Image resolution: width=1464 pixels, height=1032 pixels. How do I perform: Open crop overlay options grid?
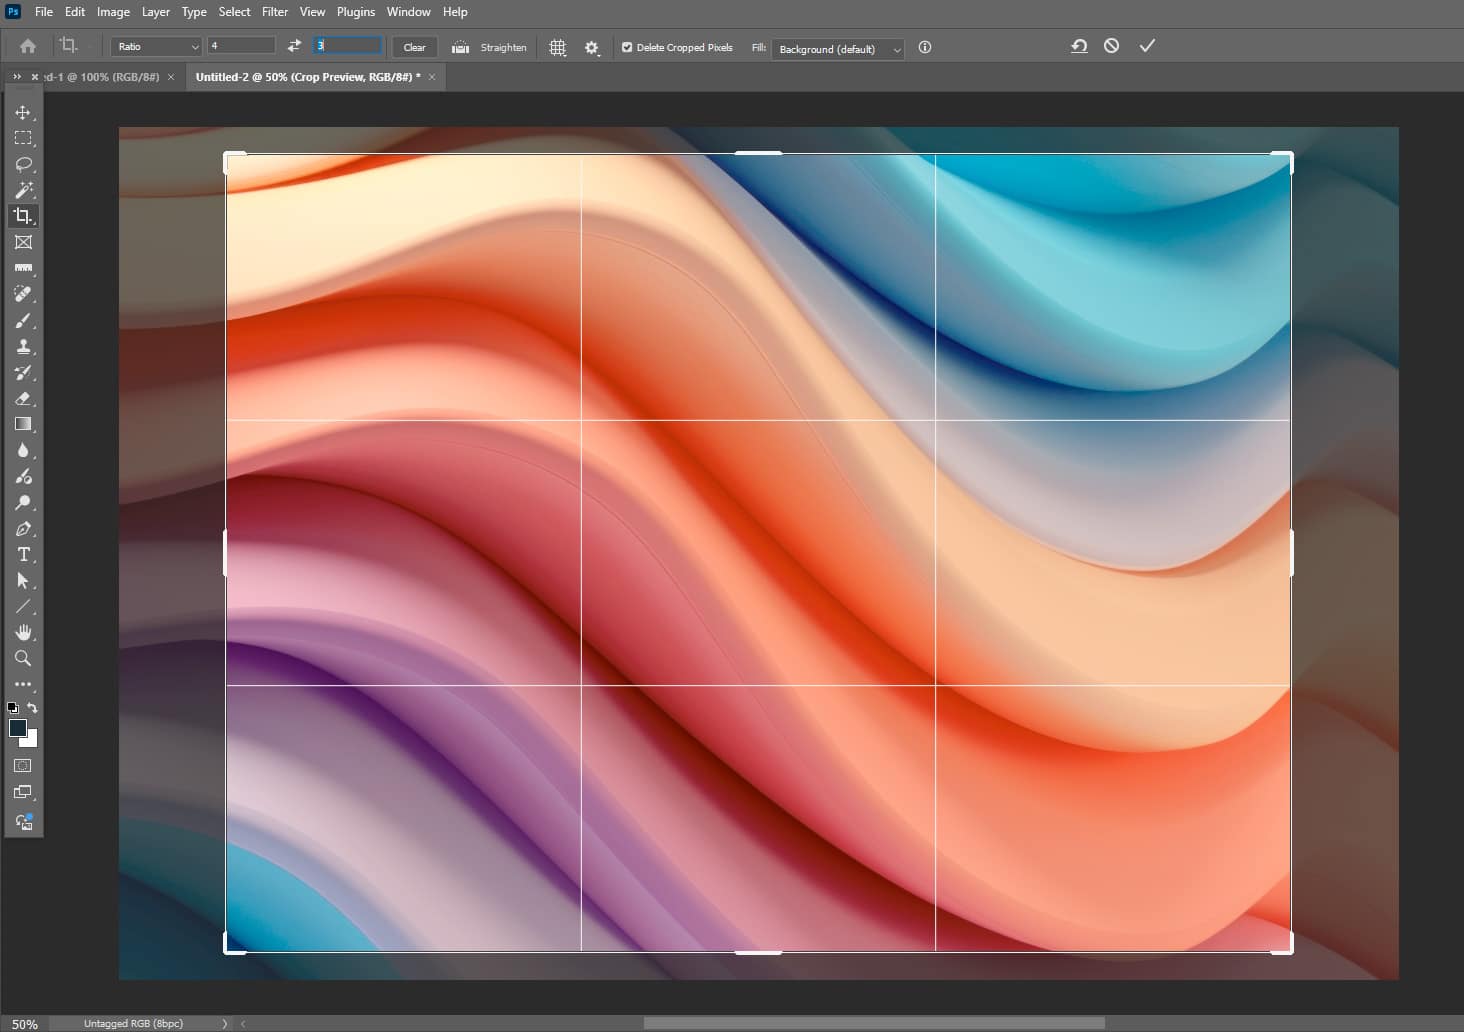click(x=558, y=47)
